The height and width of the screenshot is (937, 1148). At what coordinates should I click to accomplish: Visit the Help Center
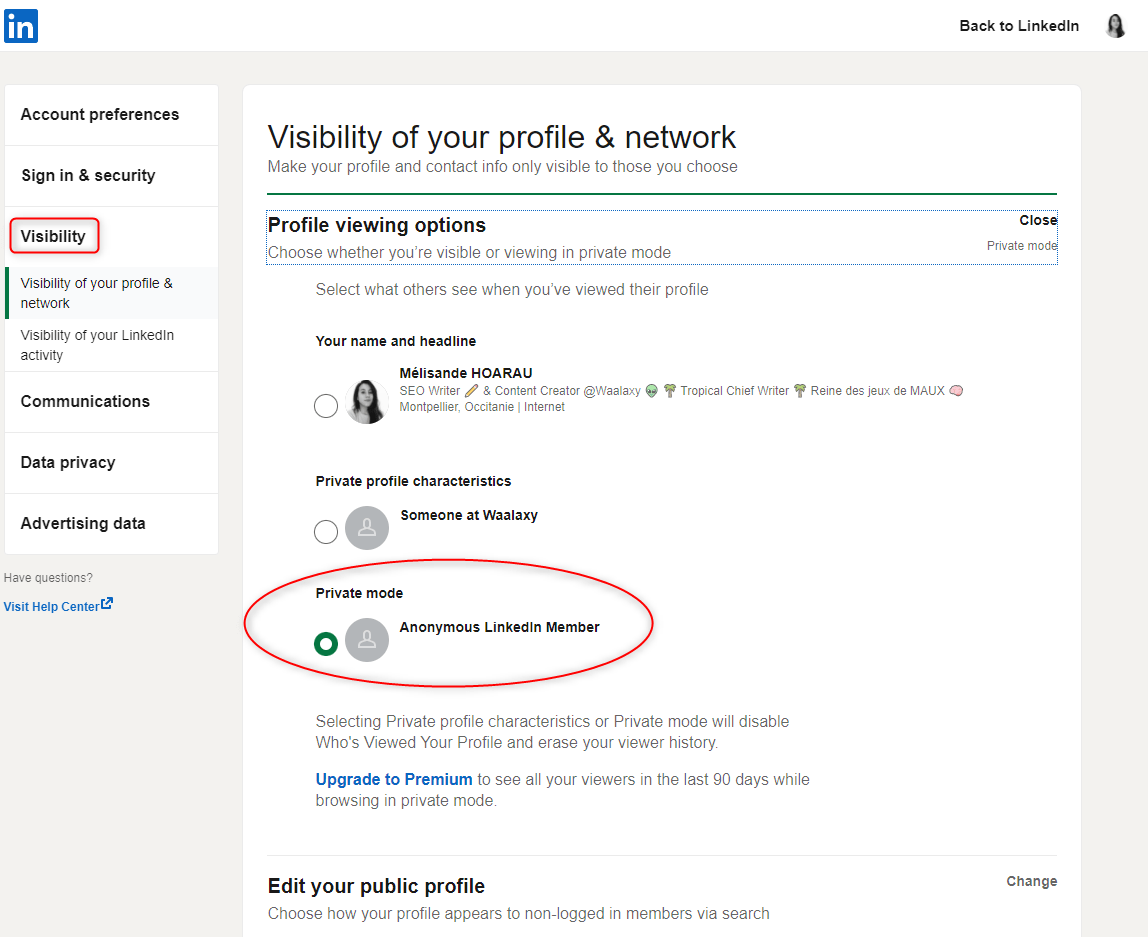(52, 605)
